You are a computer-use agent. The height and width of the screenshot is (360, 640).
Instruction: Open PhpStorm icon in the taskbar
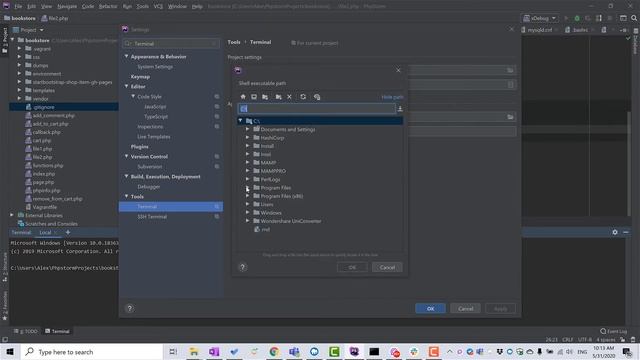tap(354, 351)
